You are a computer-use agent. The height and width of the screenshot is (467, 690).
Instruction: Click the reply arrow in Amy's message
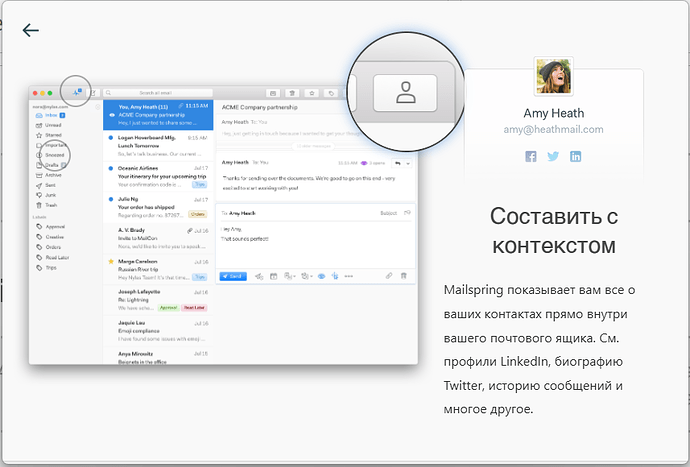[x=398, y=163]
